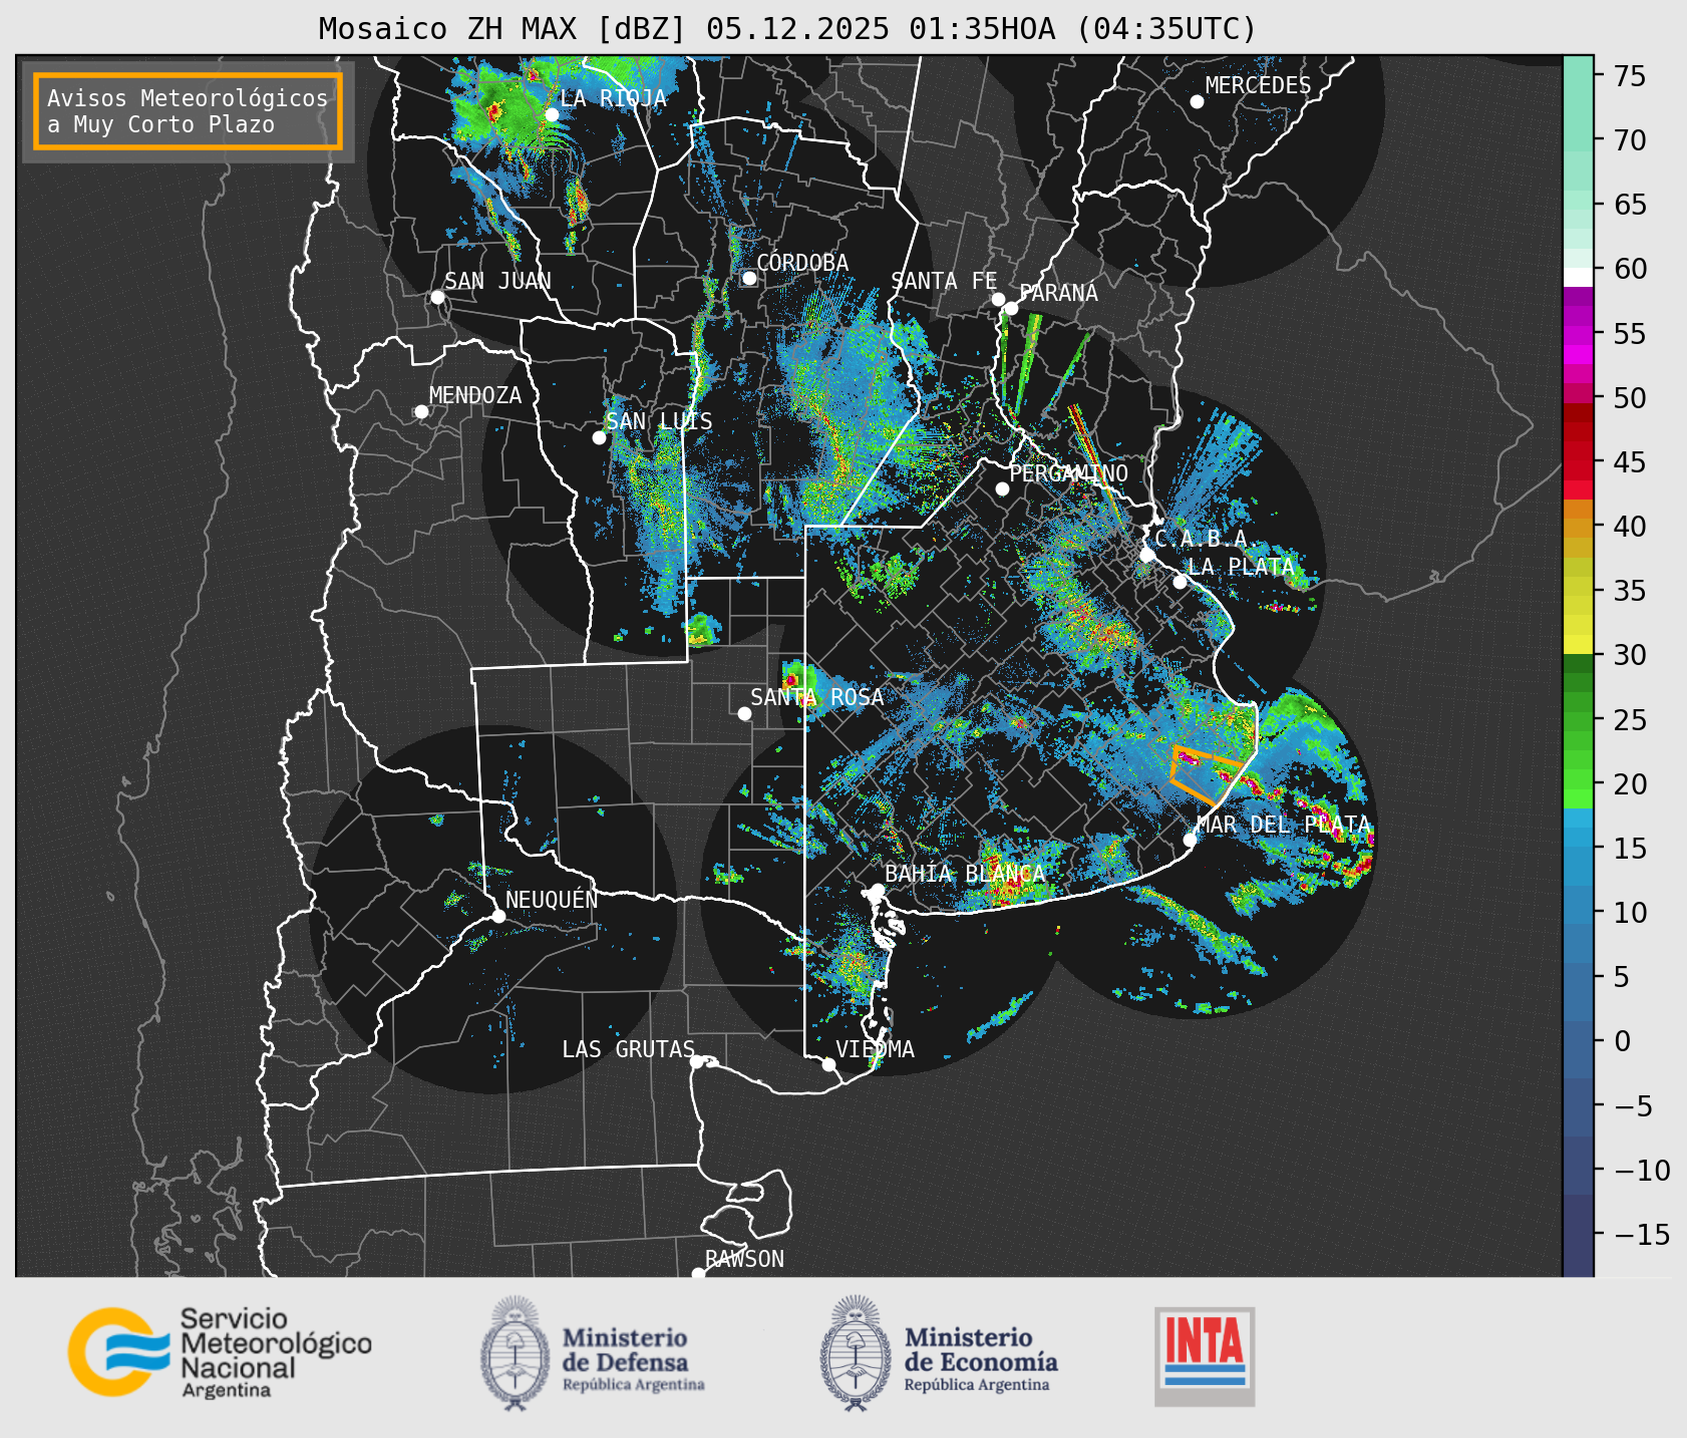Select the Mar del Plata marker dot
Viewport: 1687px width, 1438px height.
[x=1190, y=840]
